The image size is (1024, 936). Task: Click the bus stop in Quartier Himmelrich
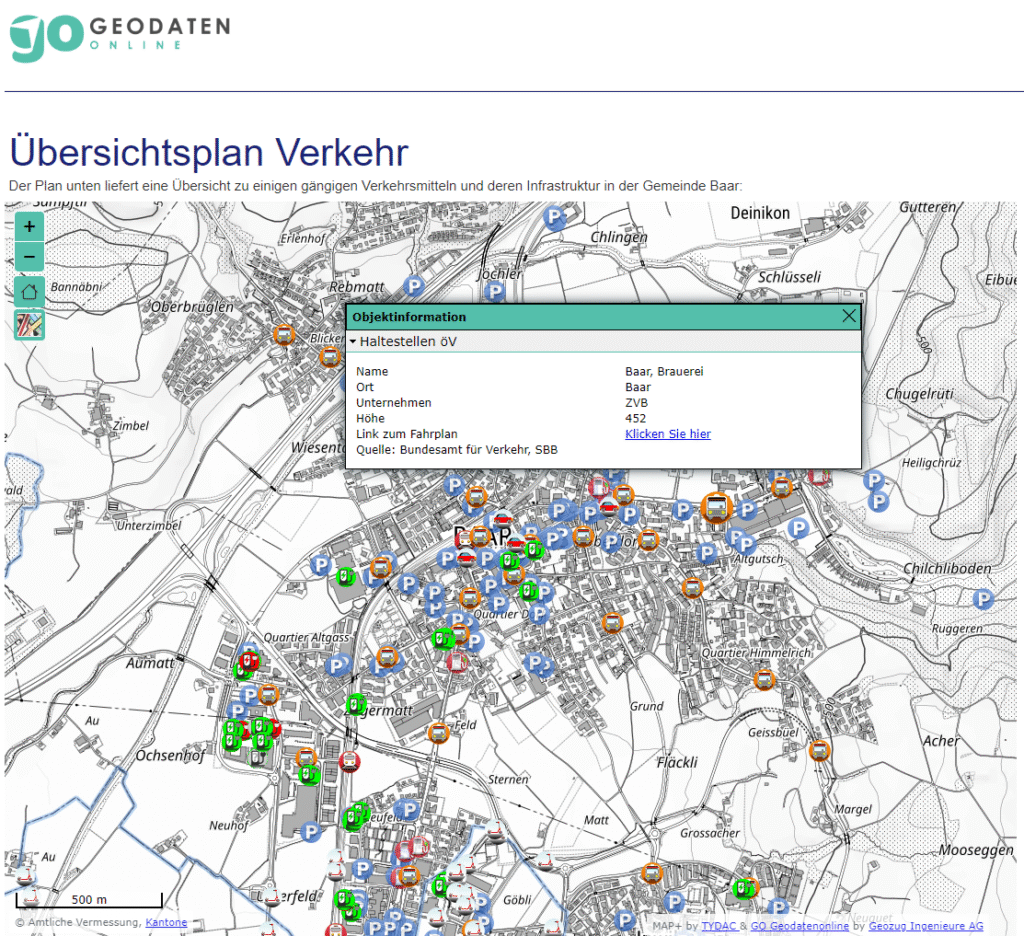pos(764,680)
